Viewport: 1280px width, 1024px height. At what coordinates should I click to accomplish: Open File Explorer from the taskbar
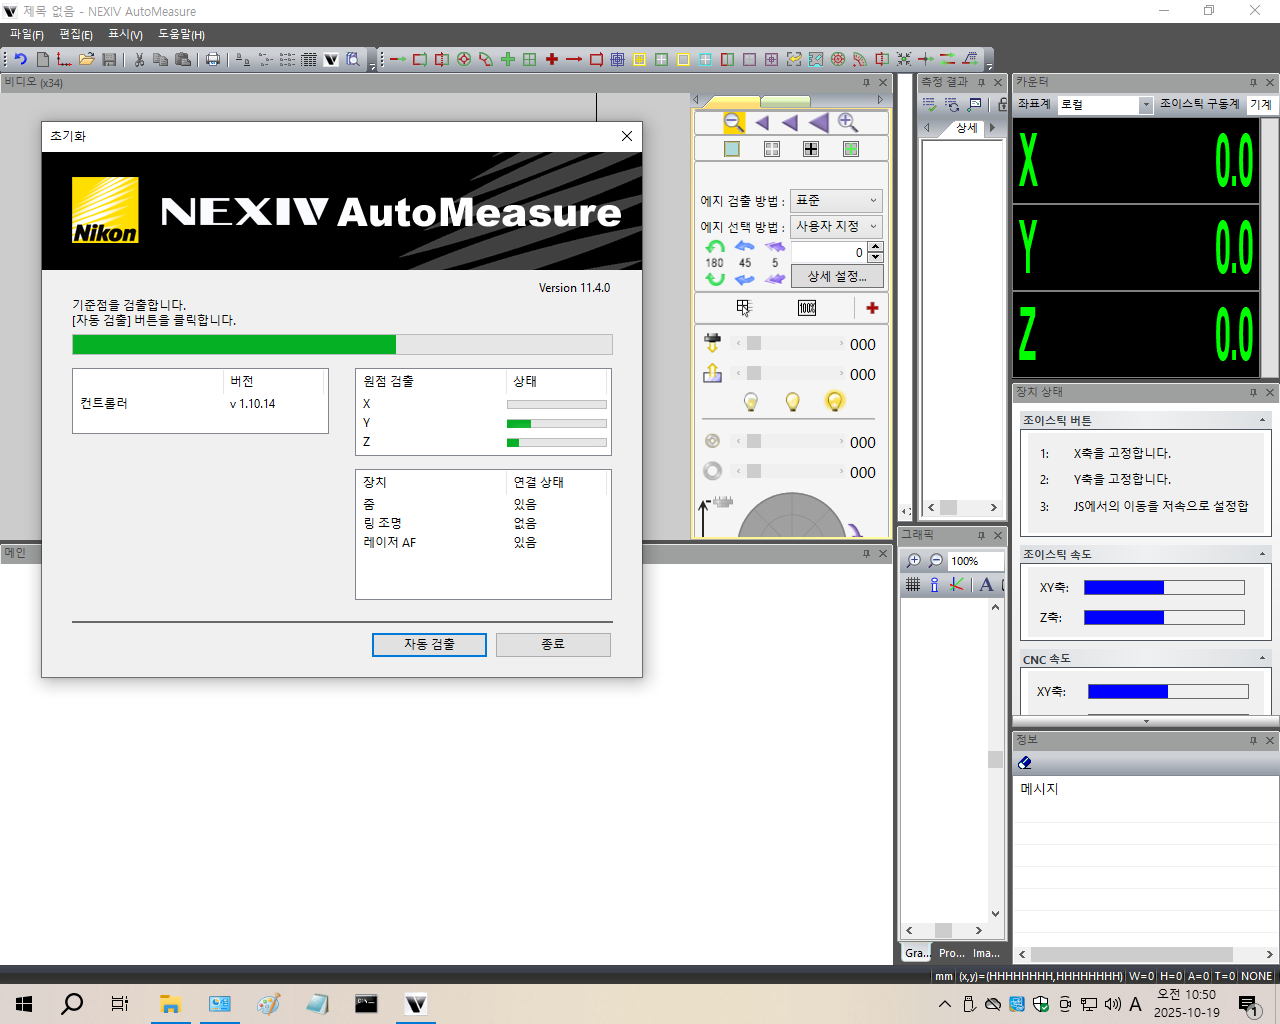coord(170,1004)
